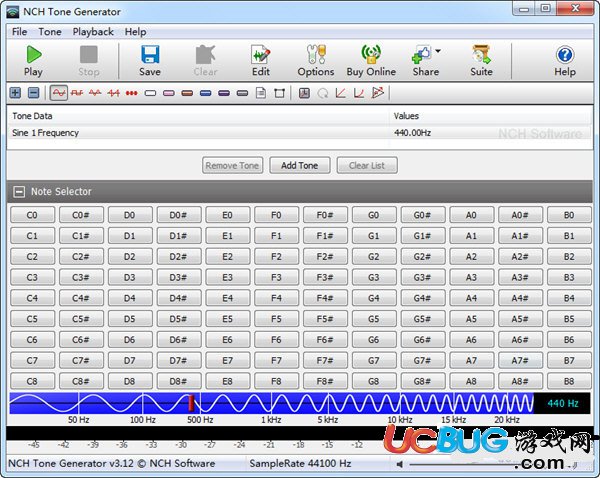The image size is (600, 478).
Task: Open the Options toolbar icon
Action: (x=316, y=54)
